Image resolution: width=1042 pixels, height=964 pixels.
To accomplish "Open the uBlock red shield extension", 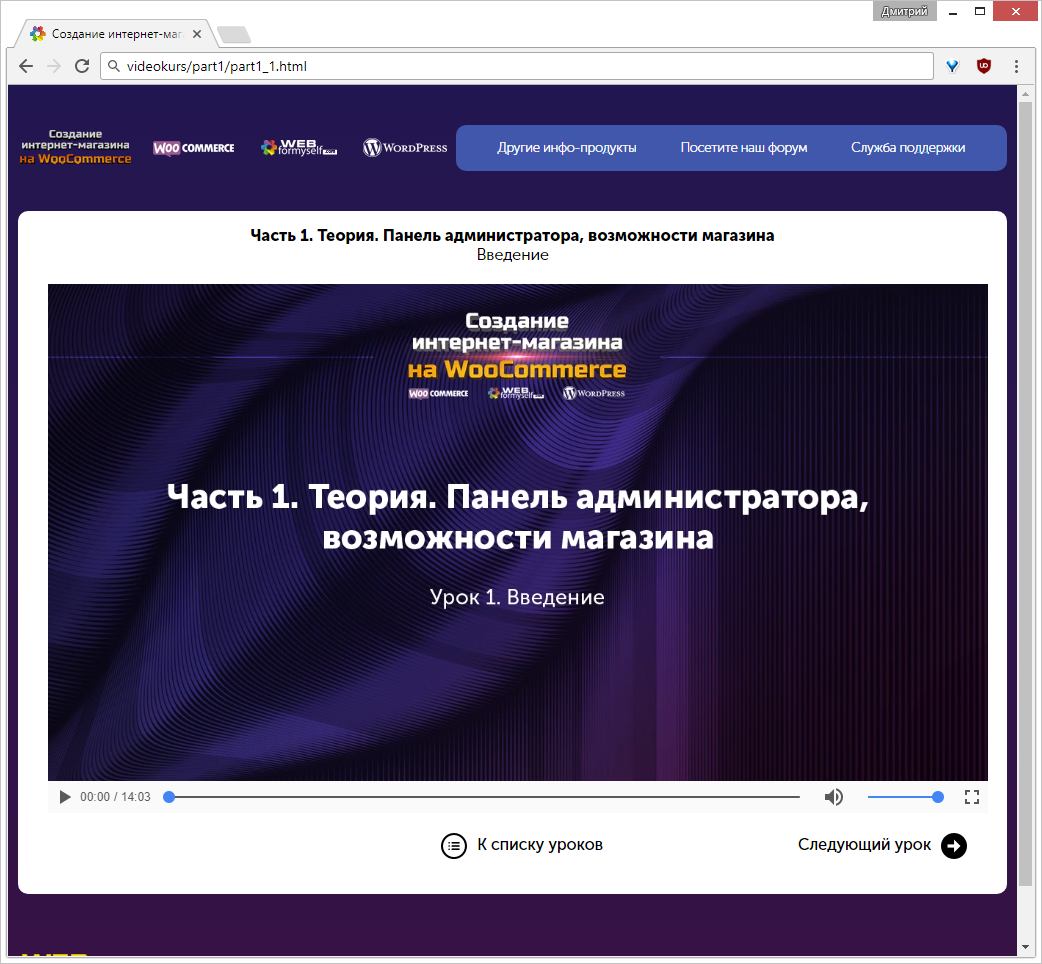I will pos(984,66).
